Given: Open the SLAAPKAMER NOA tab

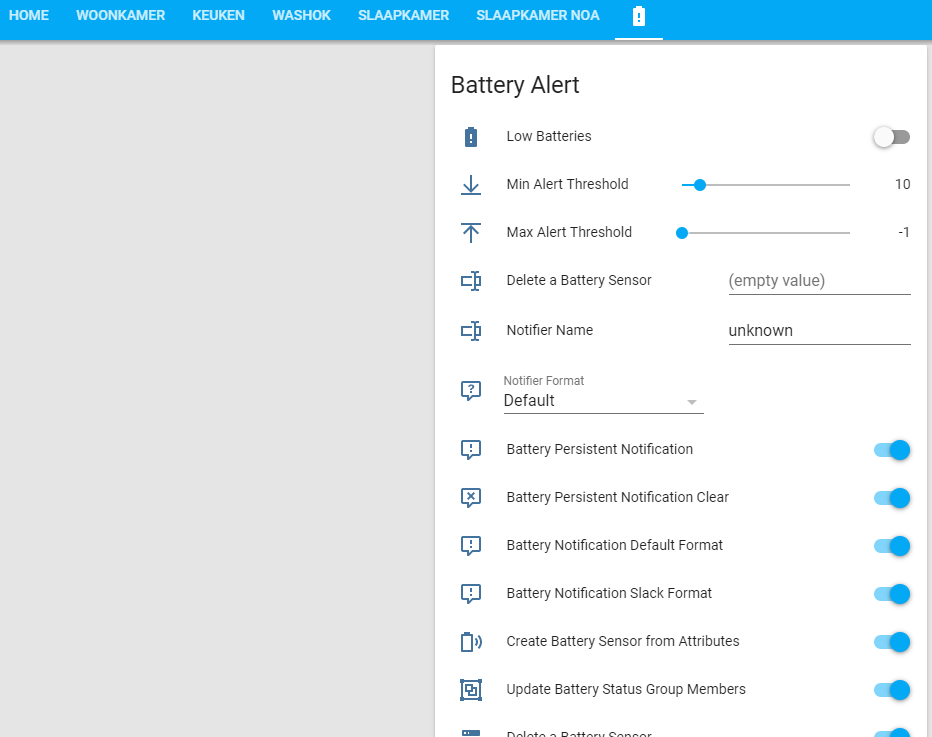Looking at the screenshot, I should coord(537,15).
